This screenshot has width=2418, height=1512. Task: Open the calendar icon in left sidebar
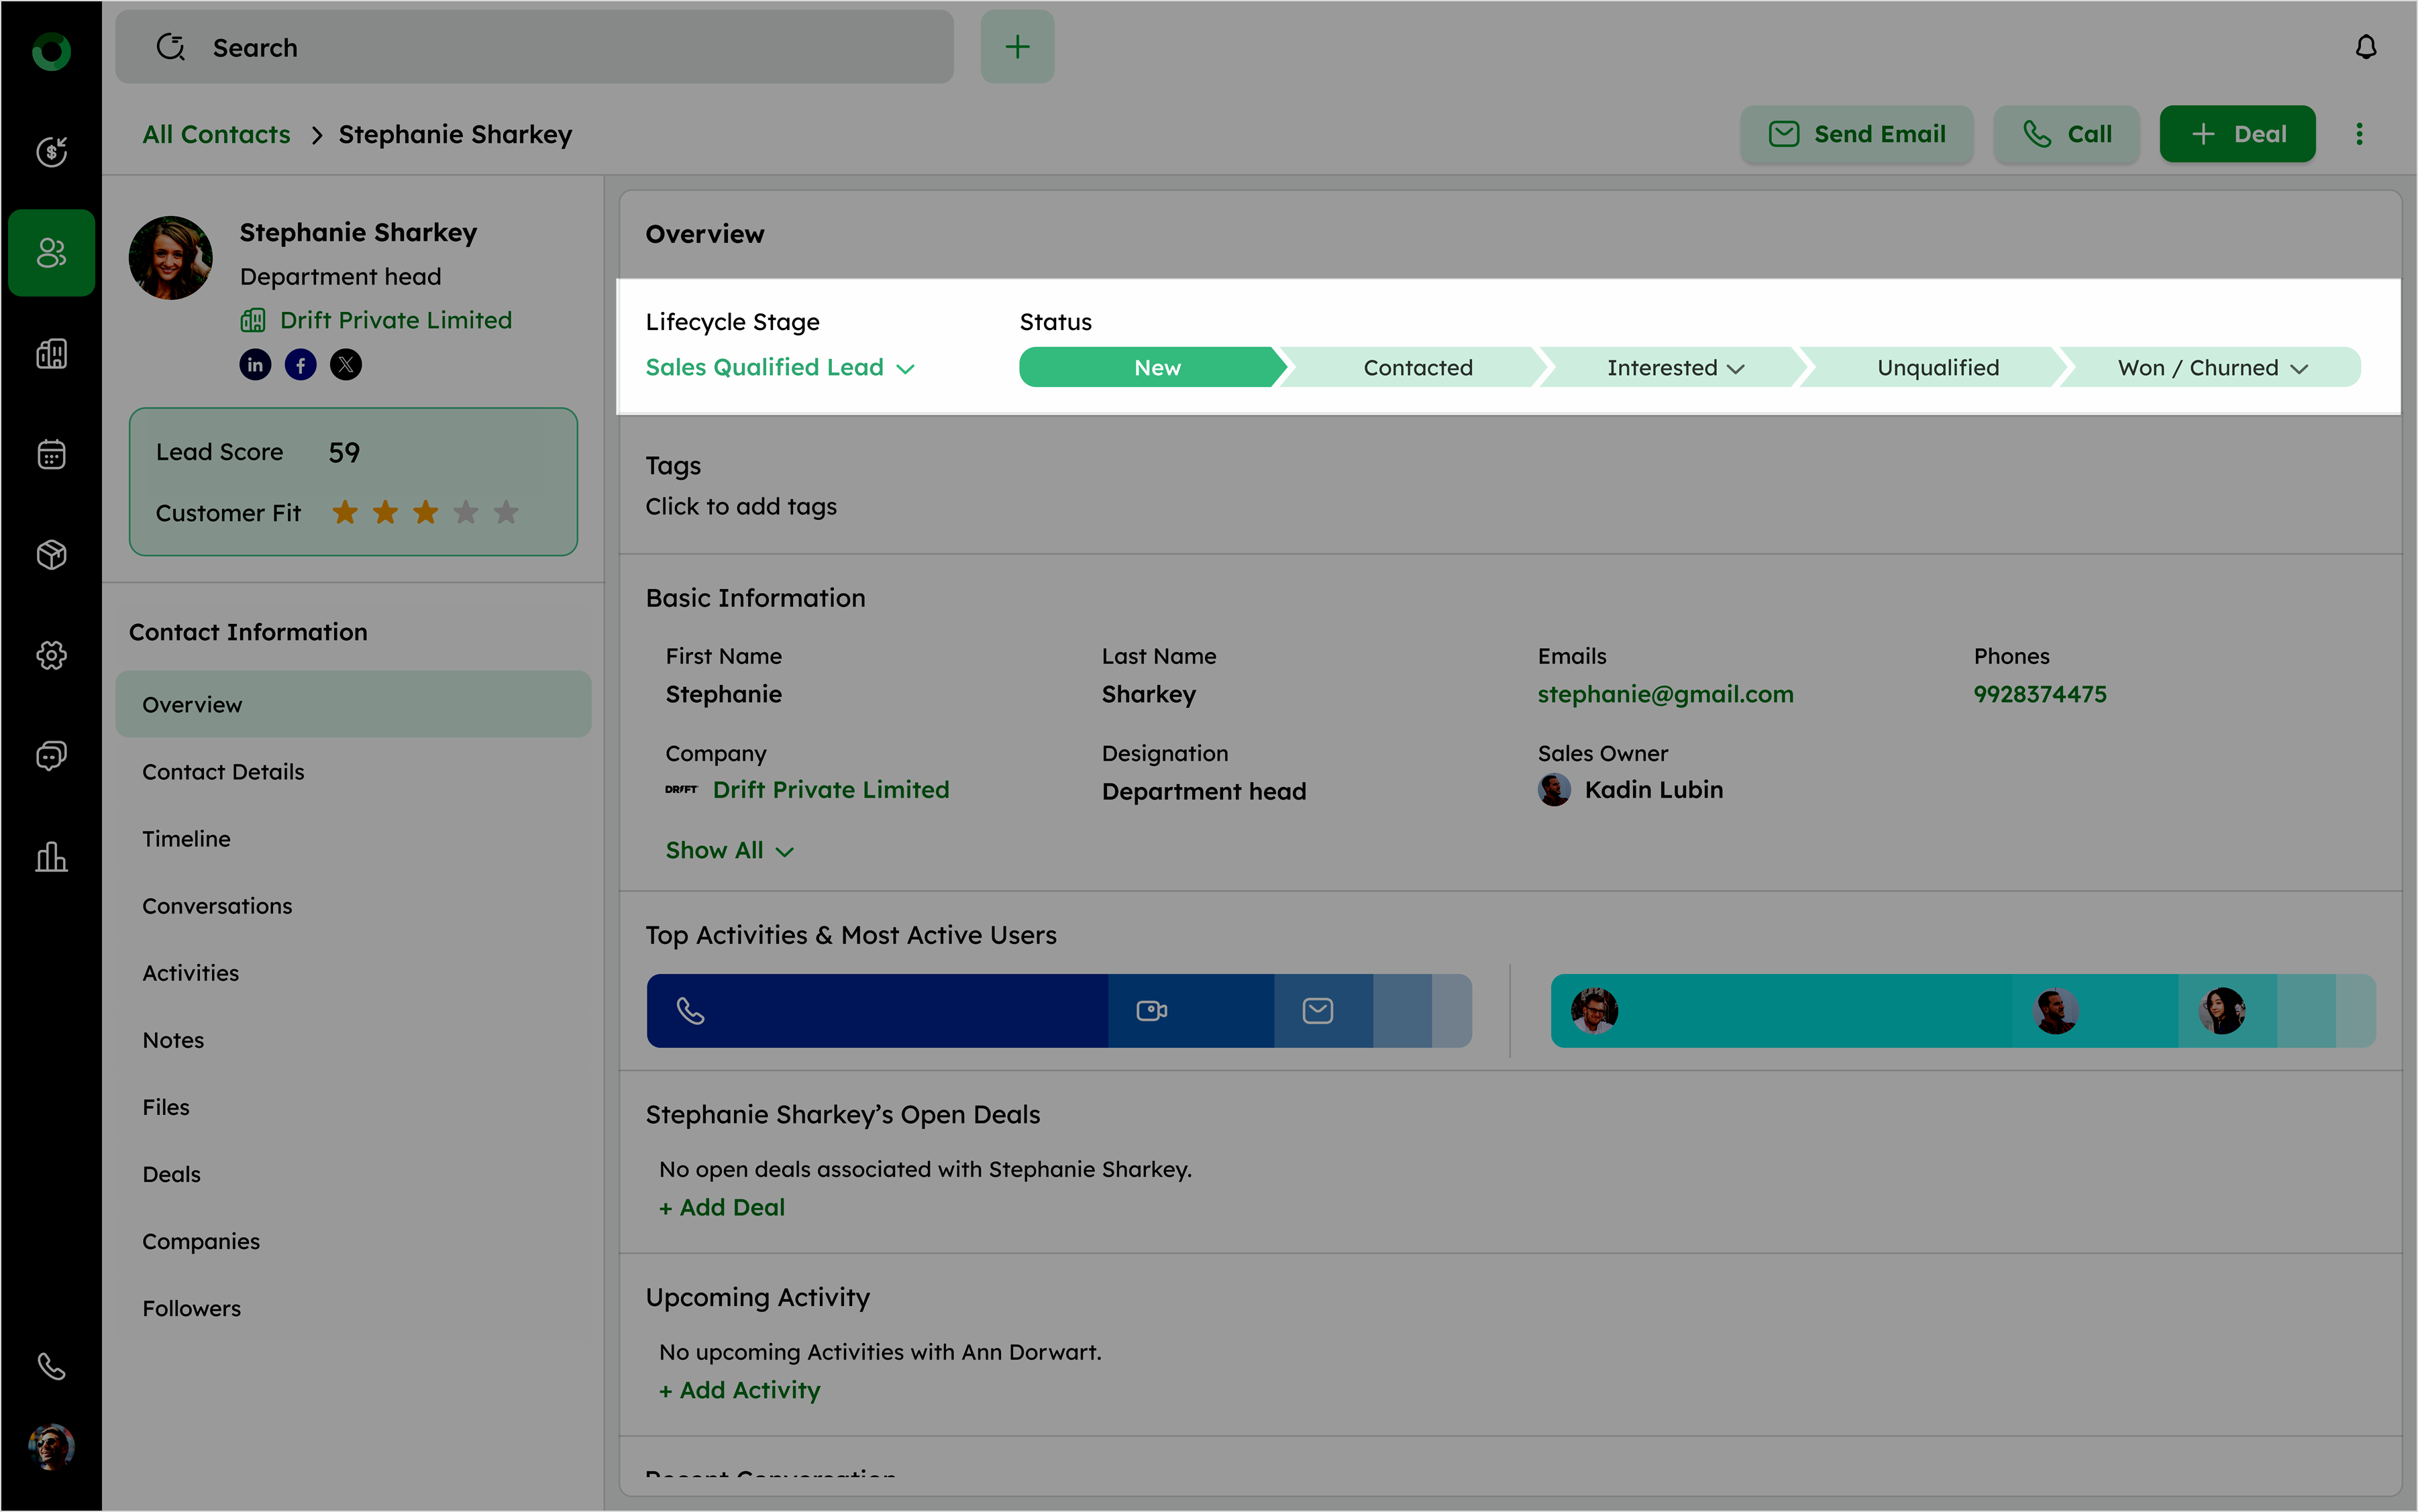pyautogui.click(x=51, y=455)
